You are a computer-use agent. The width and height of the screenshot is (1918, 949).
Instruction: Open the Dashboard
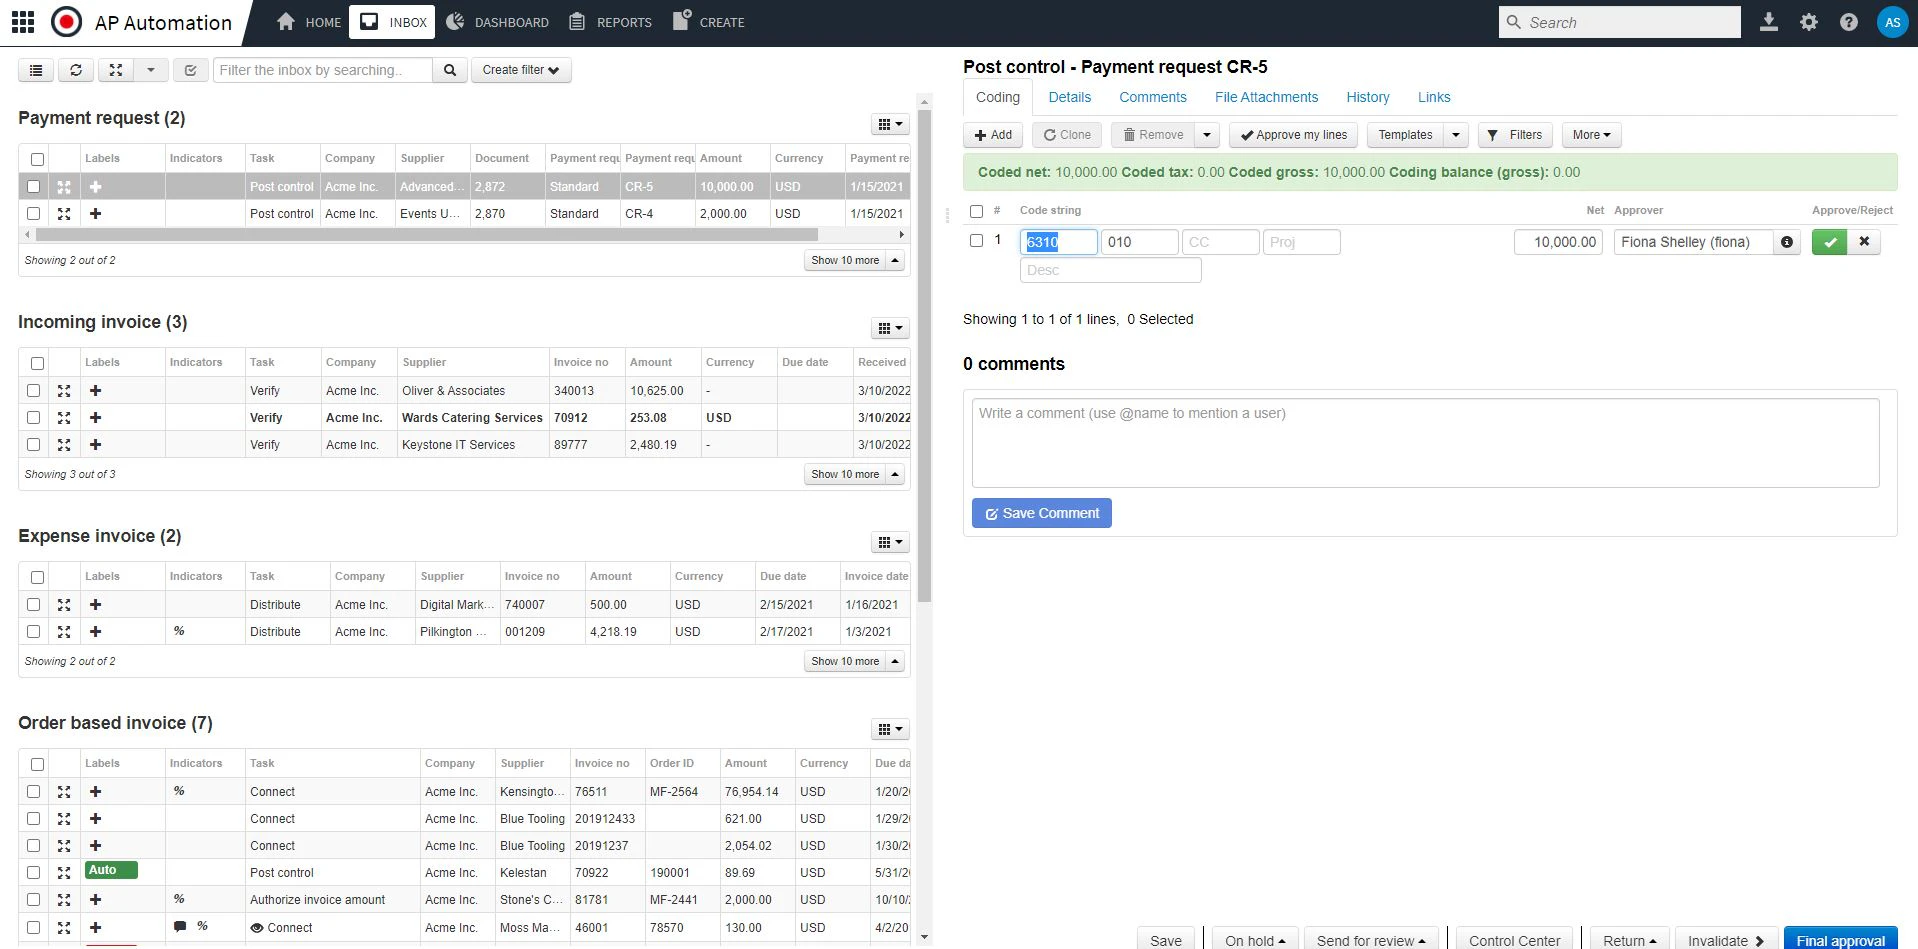point(498,22)
